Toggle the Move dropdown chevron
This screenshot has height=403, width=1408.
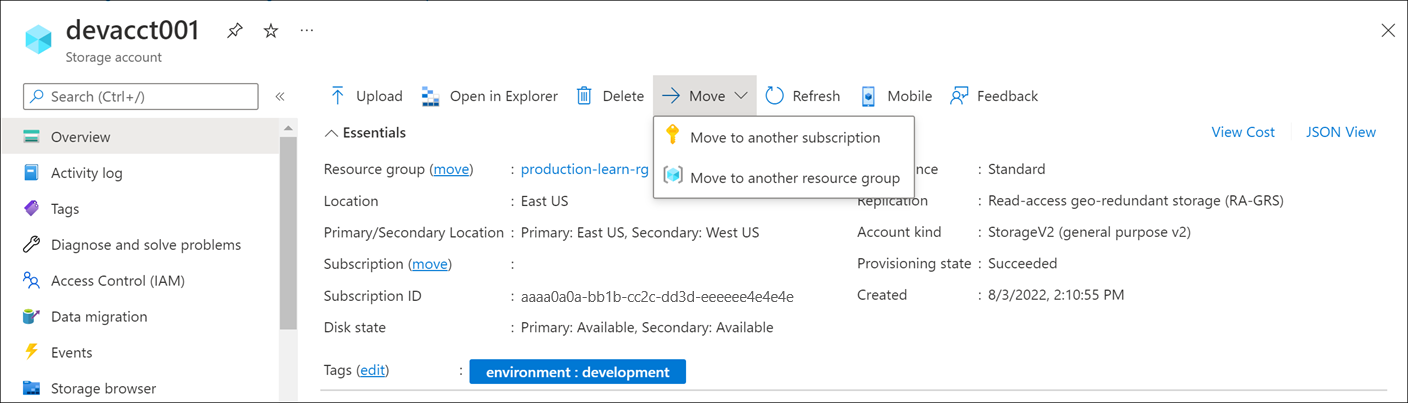(741, 96)
